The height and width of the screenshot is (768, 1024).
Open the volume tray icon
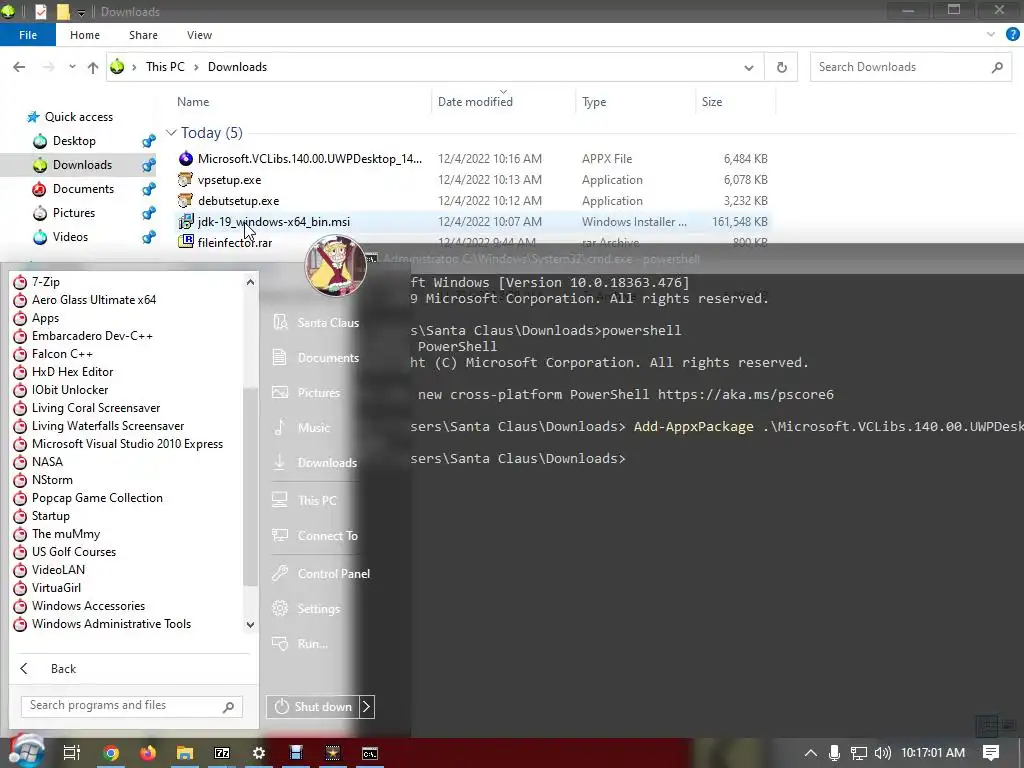click(x=882, y=753)
